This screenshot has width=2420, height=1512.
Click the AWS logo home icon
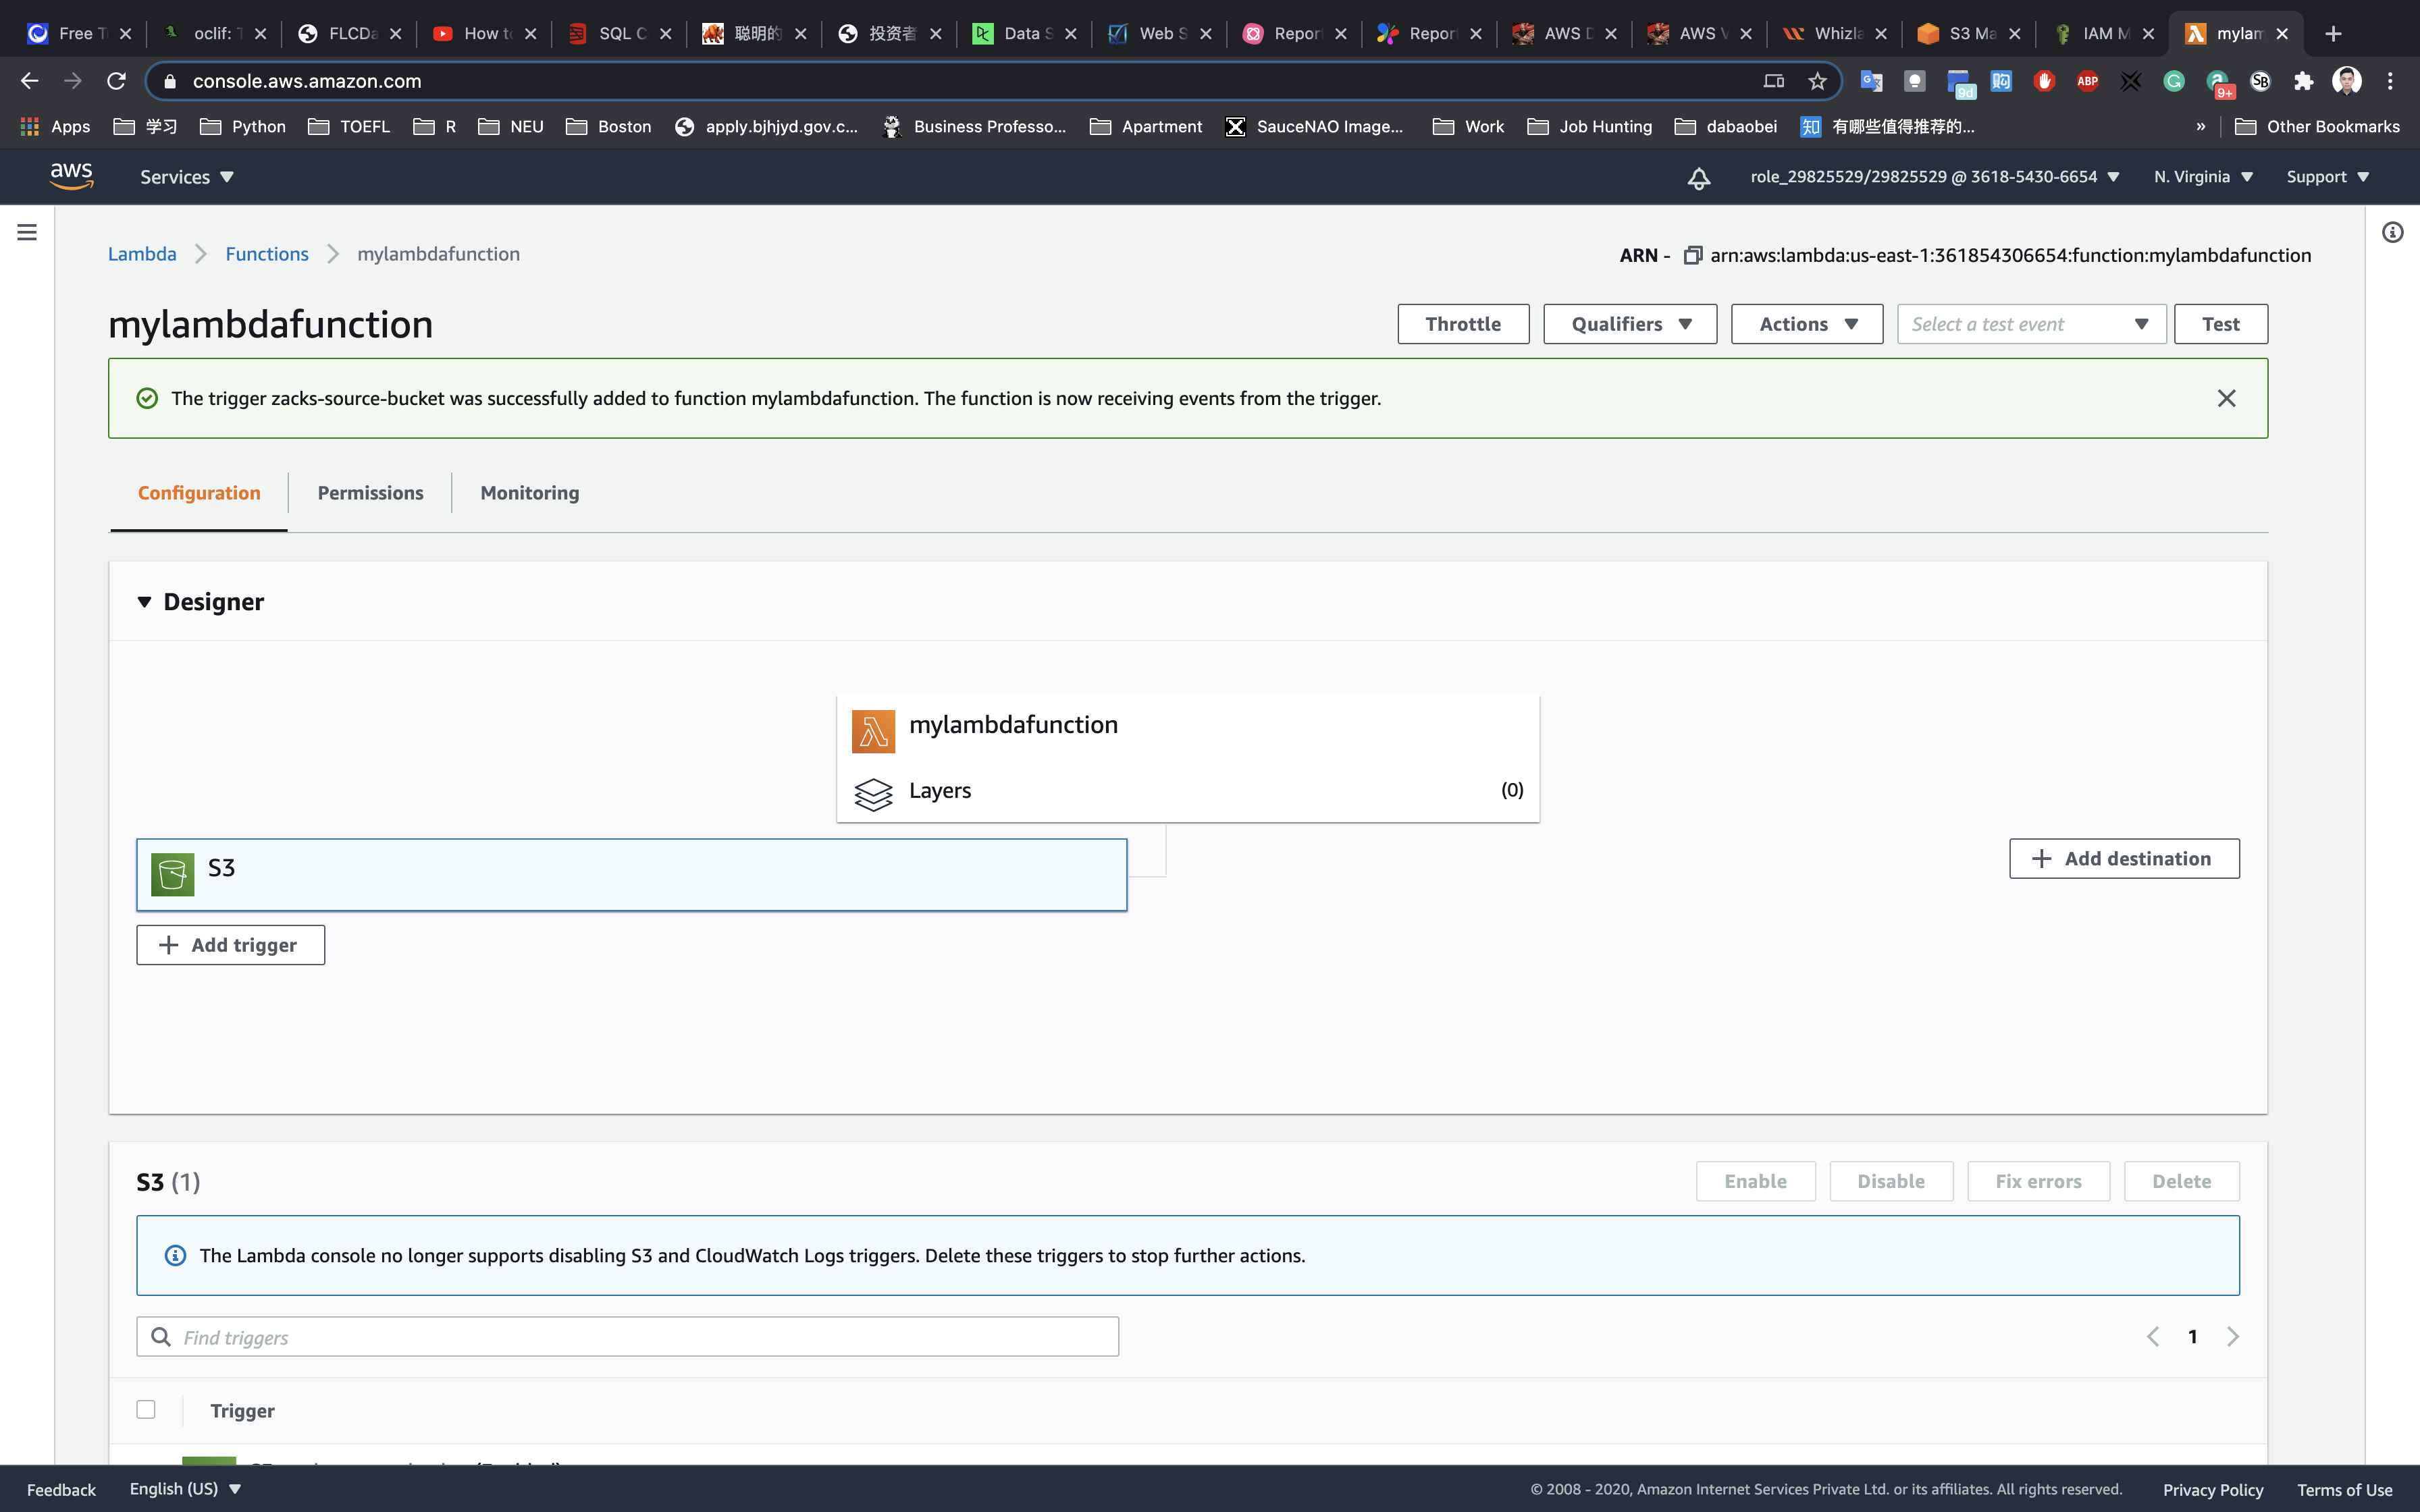point(71,176)
